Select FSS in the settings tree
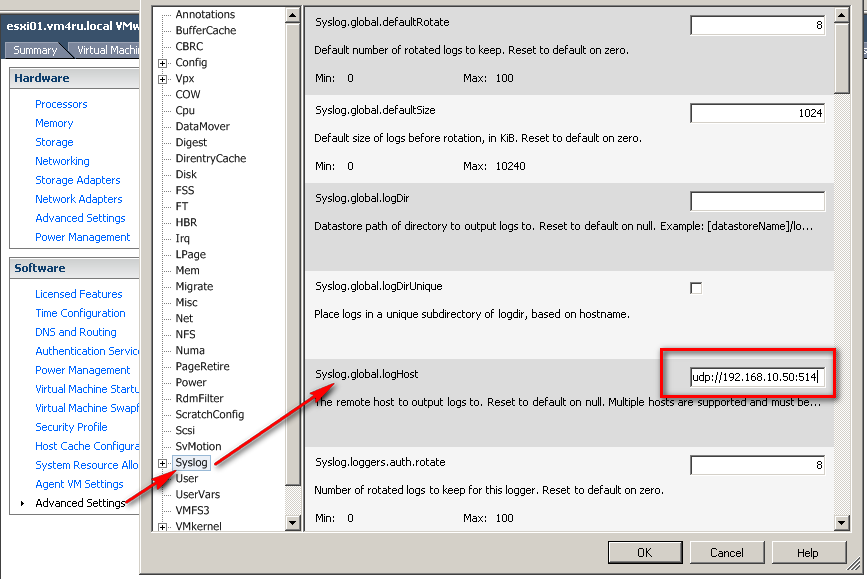The image size is (867, 579). tap(185, 191)
